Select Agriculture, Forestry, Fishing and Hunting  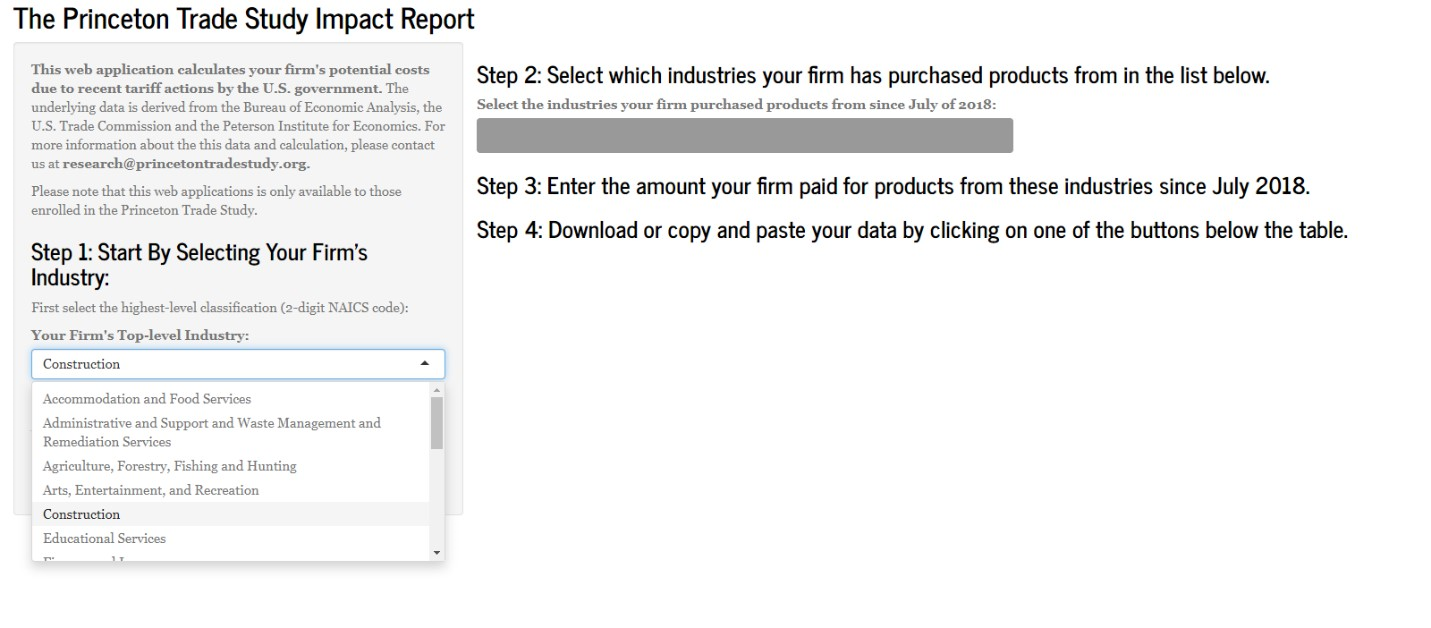231,466
